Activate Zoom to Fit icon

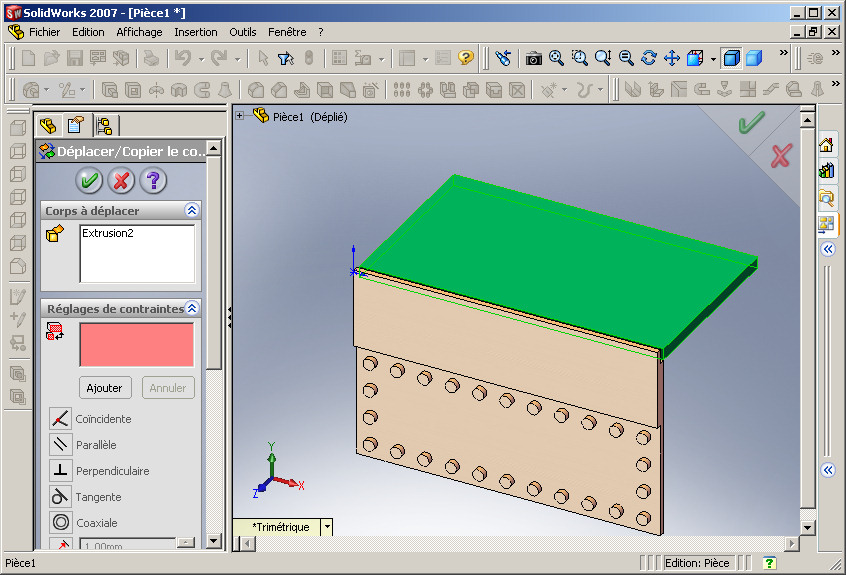coord(556,58)
